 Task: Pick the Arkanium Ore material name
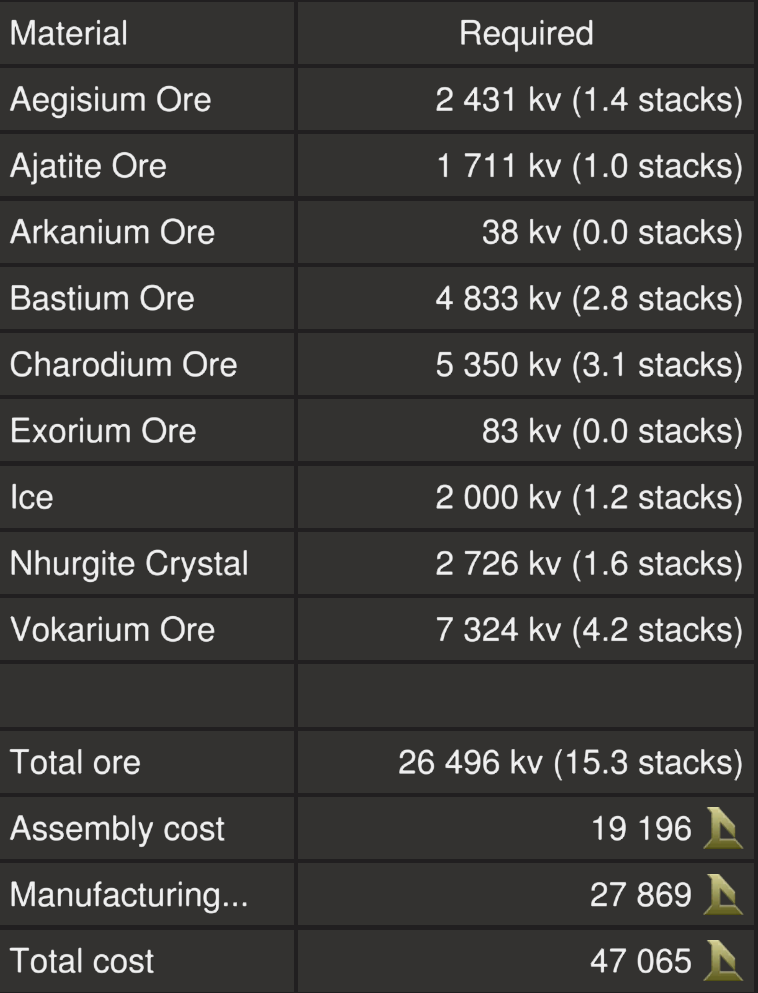click(x=112, y=232)
